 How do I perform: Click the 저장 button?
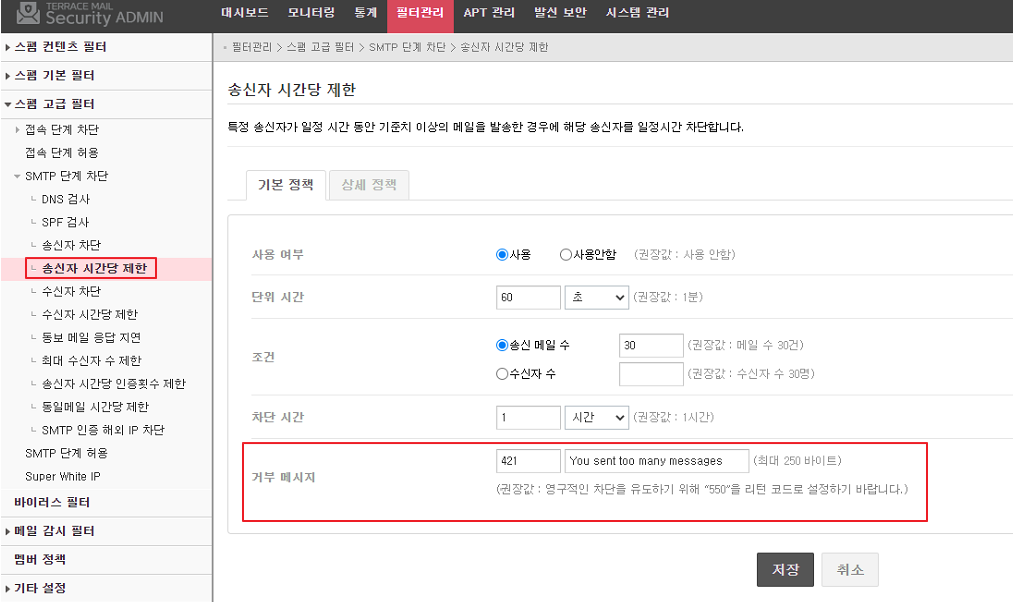[x=785, y=569]
